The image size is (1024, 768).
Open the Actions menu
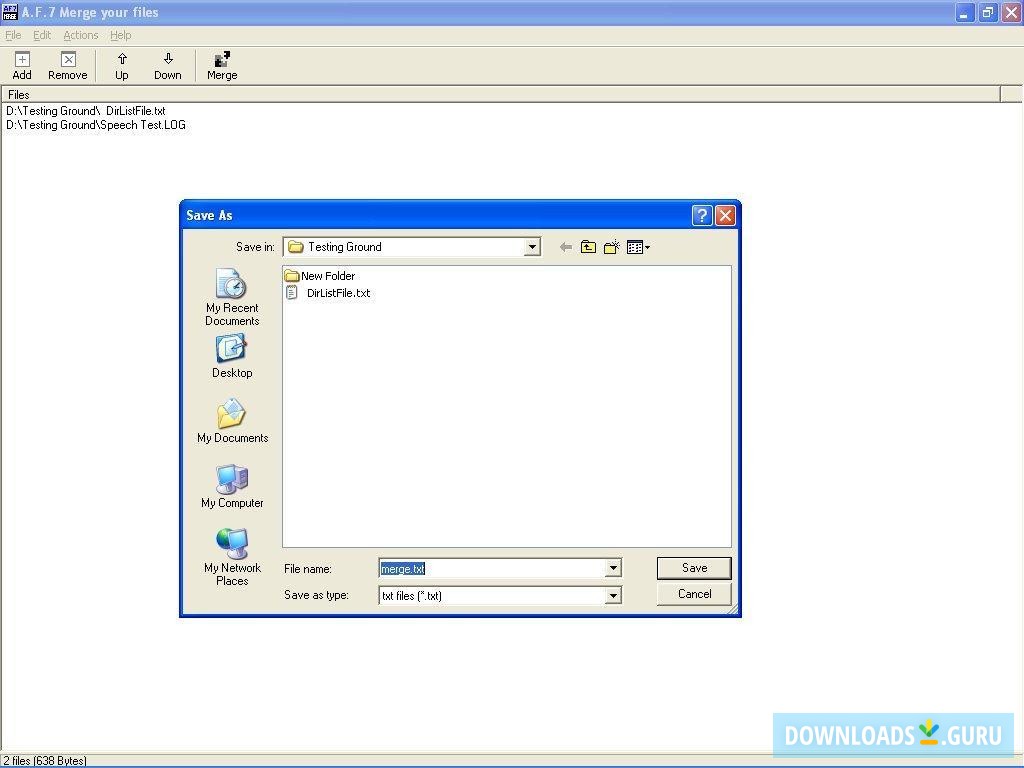pos(80,35)
